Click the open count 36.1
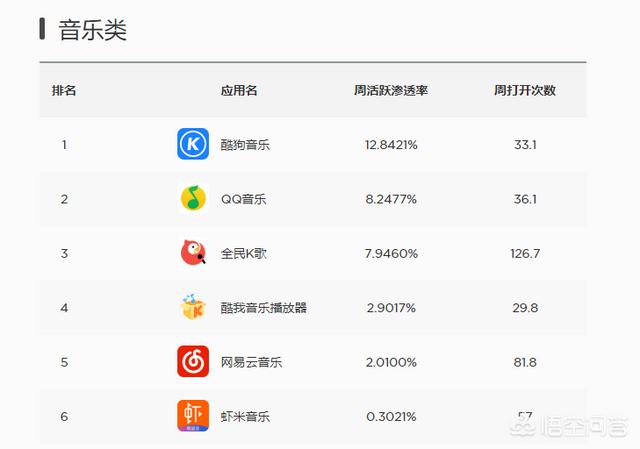This screenshot has width=640, height=449. [x=525, y=199]
